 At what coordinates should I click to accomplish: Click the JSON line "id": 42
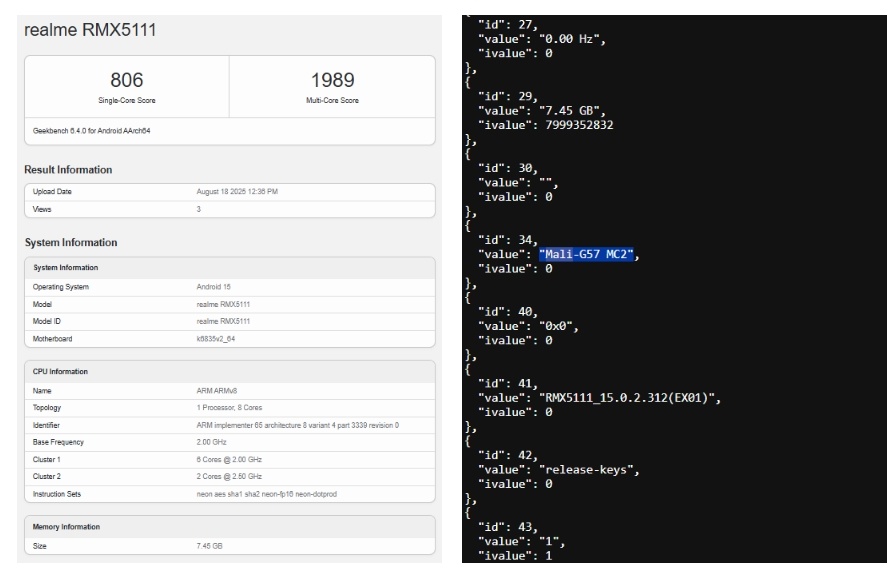[507, 455]
